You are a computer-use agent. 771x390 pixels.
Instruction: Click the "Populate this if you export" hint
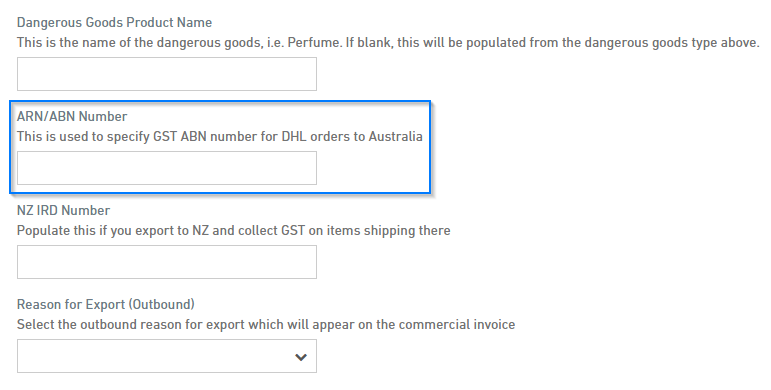pos(234,231)
